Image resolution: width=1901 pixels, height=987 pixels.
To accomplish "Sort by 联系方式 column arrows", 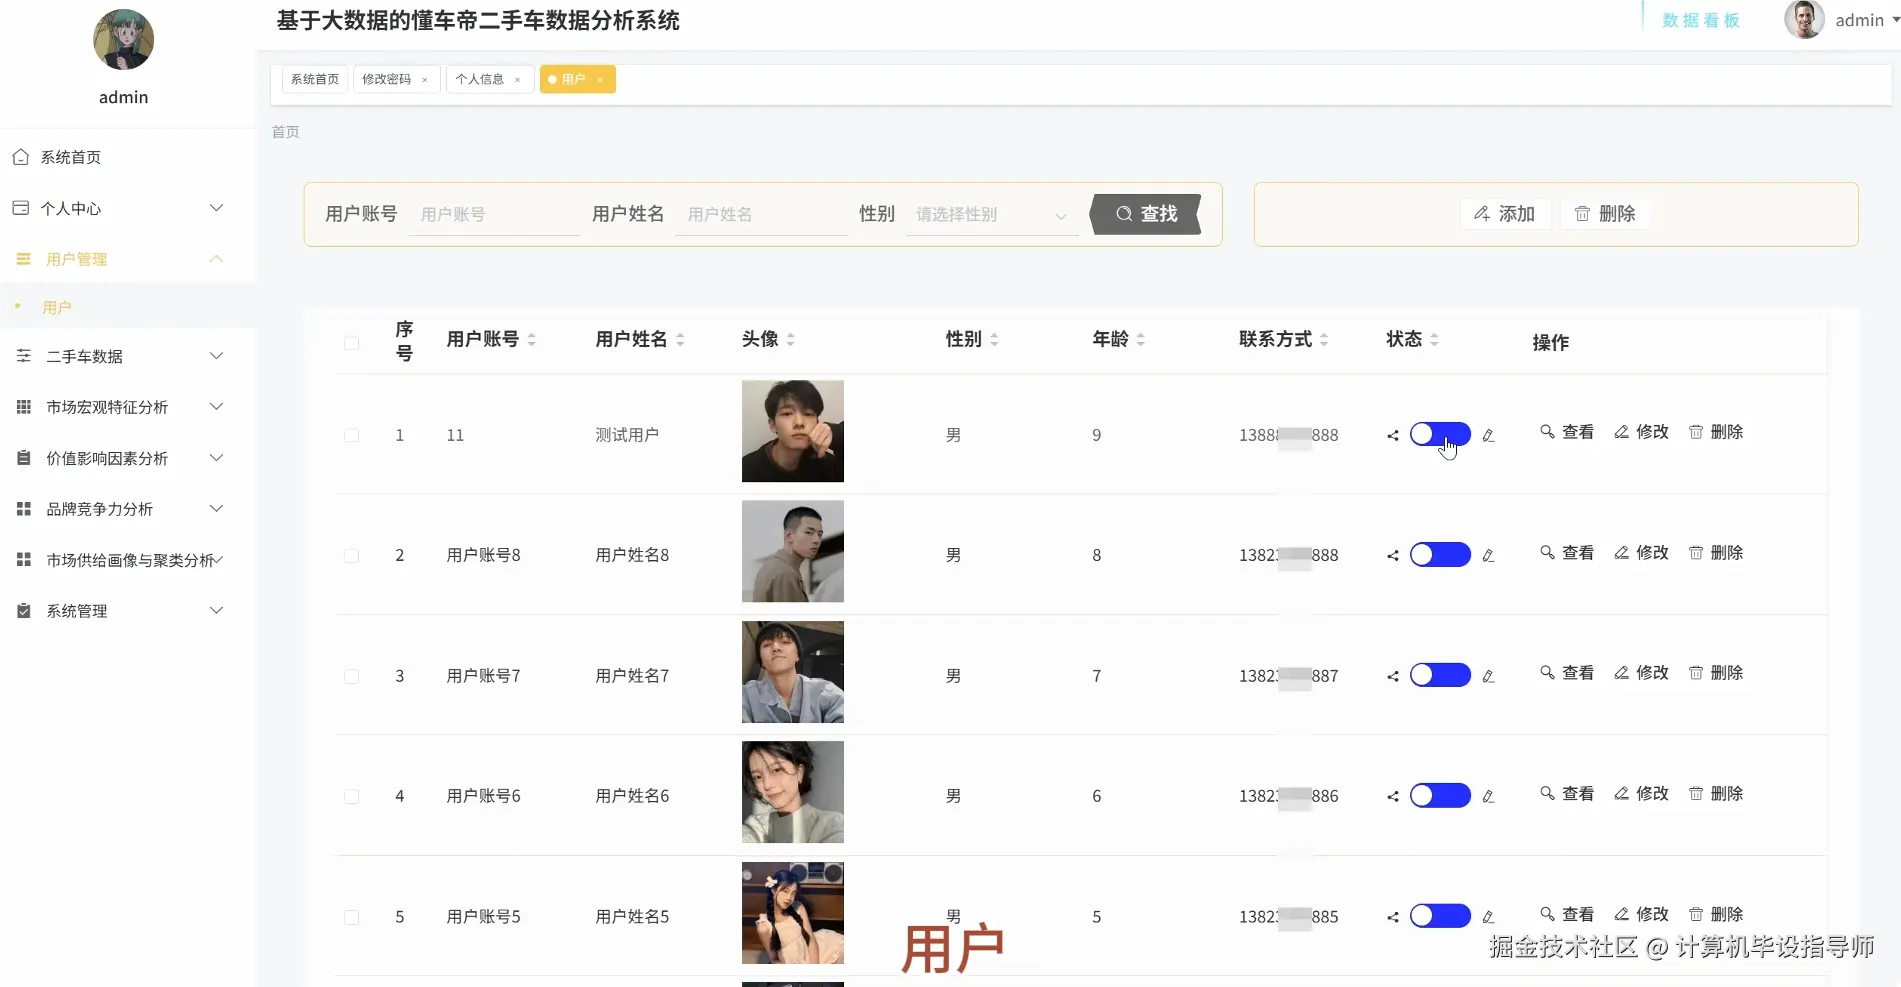I will click(1324, 340).
